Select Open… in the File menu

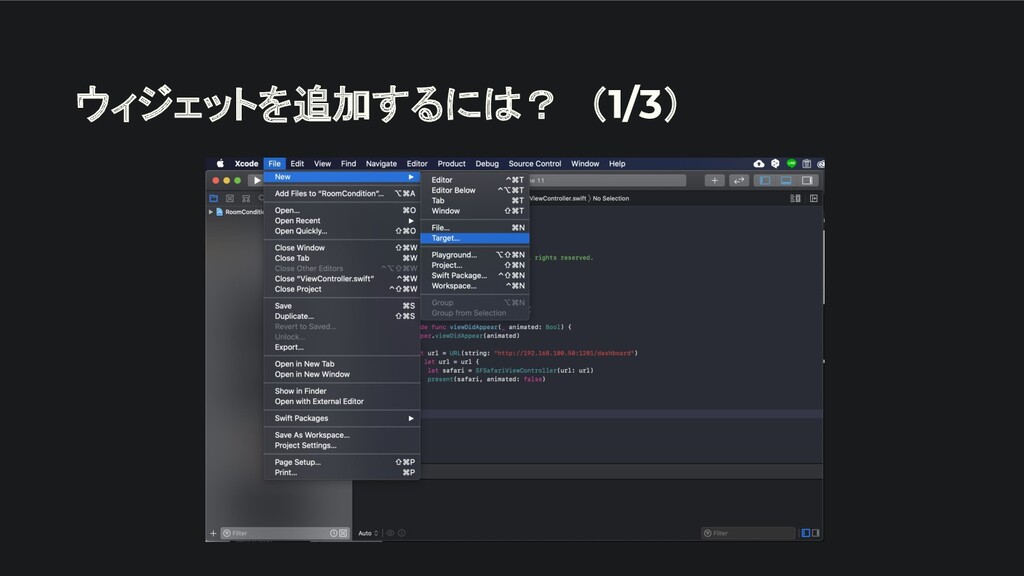point(342,210)
